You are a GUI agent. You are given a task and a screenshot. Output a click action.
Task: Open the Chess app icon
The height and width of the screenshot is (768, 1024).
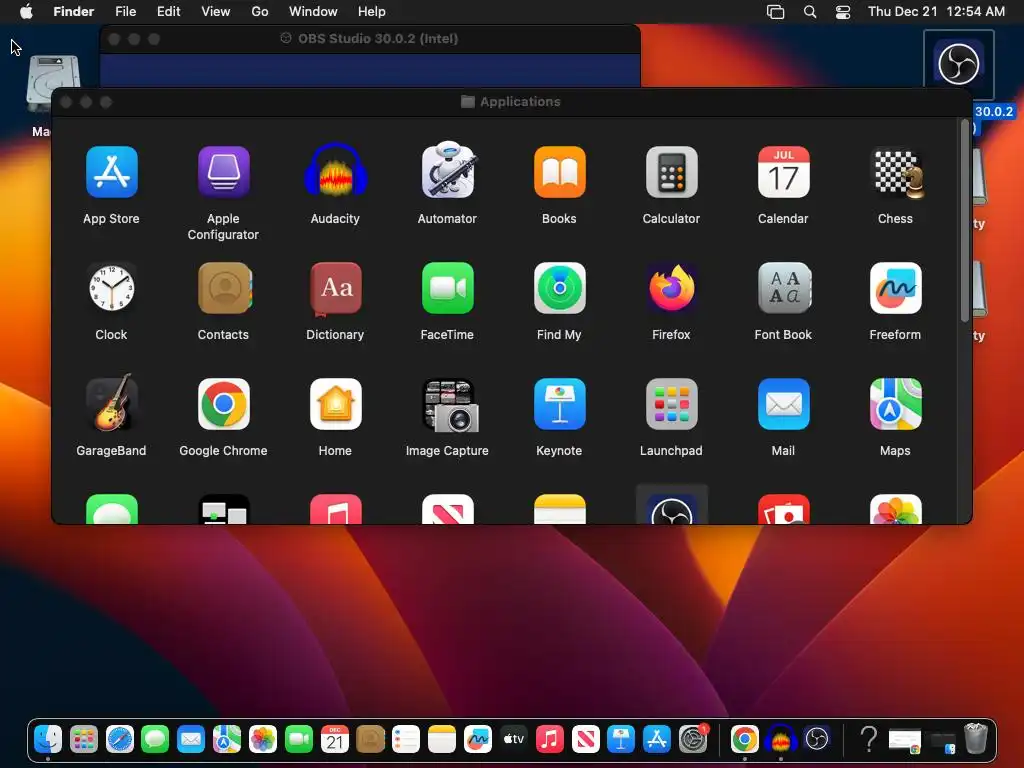click(x=899, y=173)
